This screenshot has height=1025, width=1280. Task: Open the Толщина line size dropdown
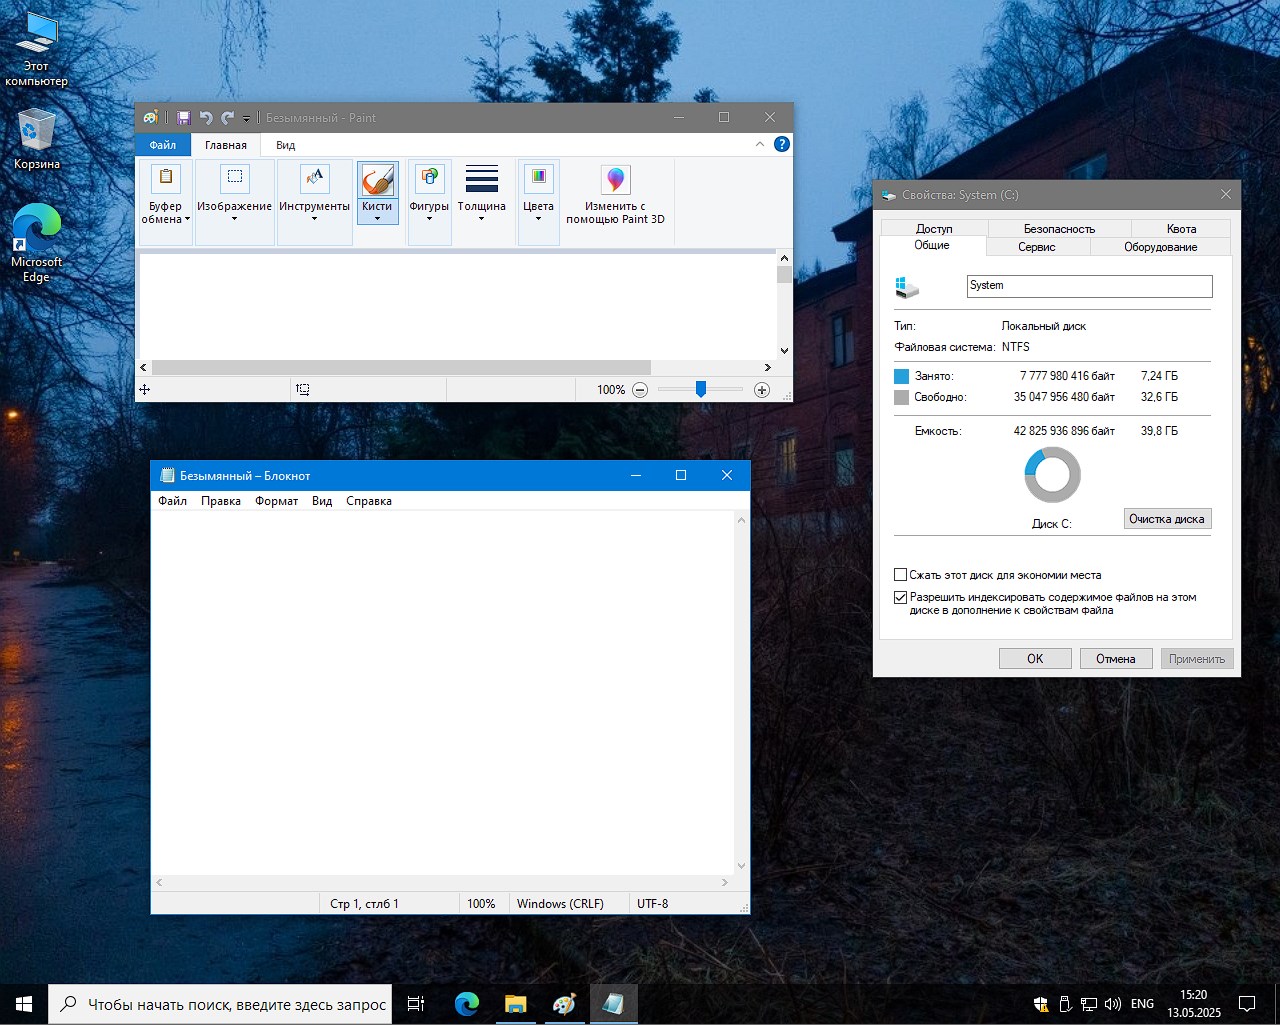click(481, 212)
